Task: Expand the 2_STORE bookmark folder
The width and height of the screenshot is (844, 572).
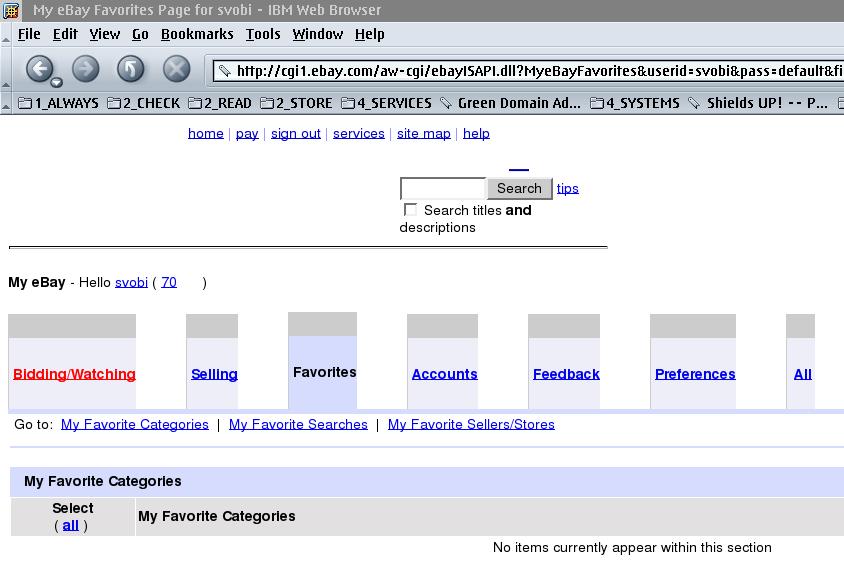Action: (298, 103)
